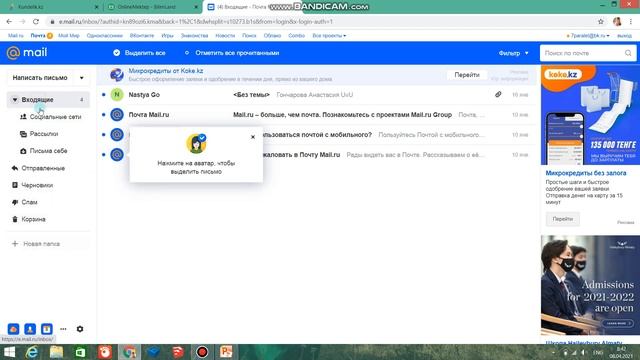Bookmark page with the star icon
640x360 pixels.
[x=601, y=22]
